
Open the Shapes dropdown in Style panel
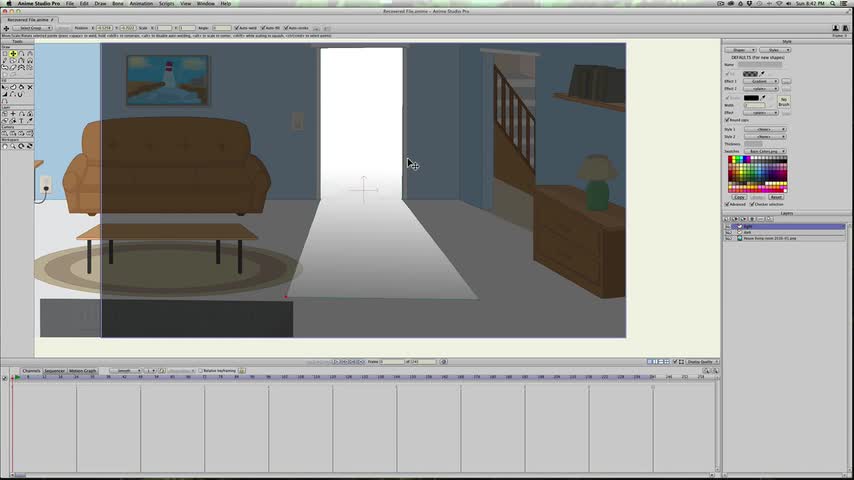pyautogui.click(x=740, y=50)
